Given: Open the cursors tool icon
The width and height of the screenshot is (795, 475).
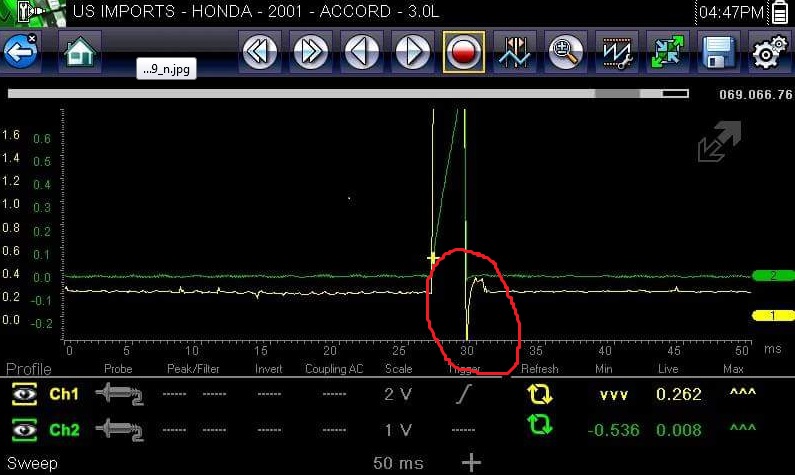Looking at the screenshot, I should pos(515,52).
